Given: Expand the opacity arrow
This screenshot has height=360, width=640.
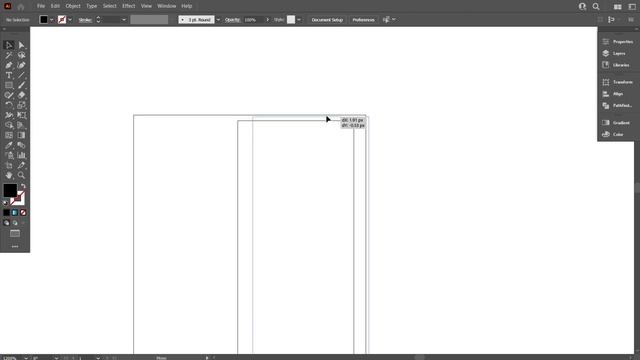Looking at the screenshot, I should tap(268, 20).
